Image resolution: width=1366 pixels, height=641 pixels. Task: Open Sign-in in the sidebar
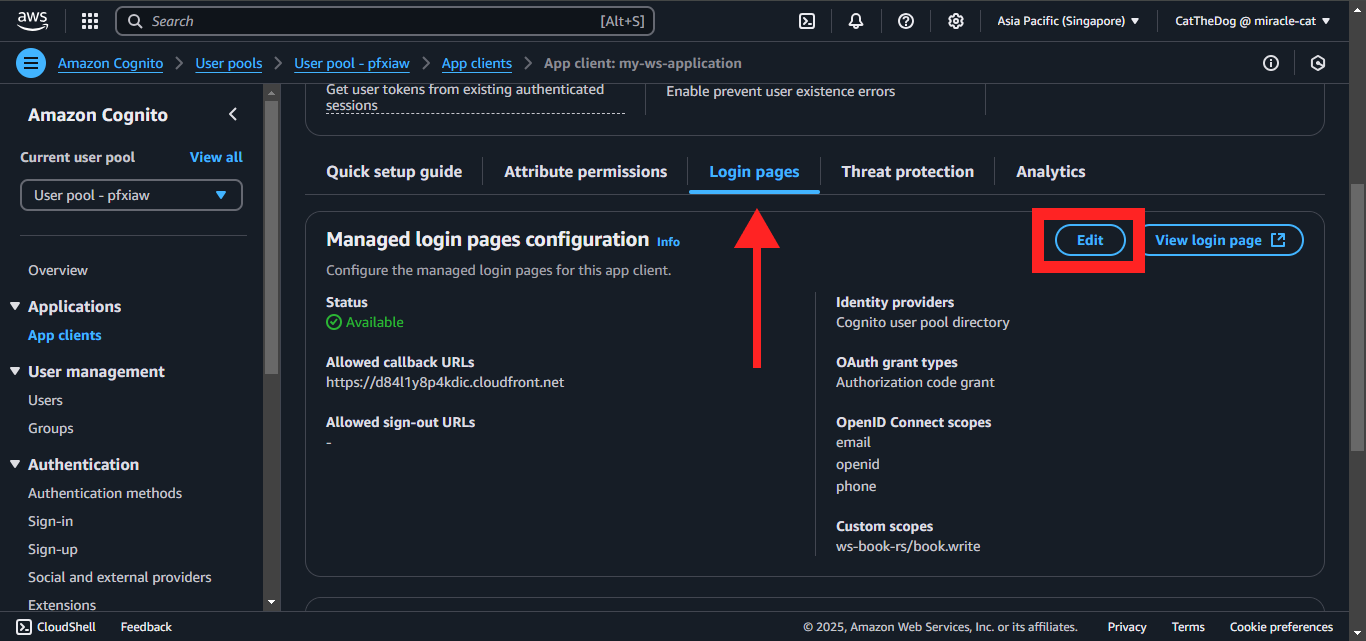(x=50, y=521)
